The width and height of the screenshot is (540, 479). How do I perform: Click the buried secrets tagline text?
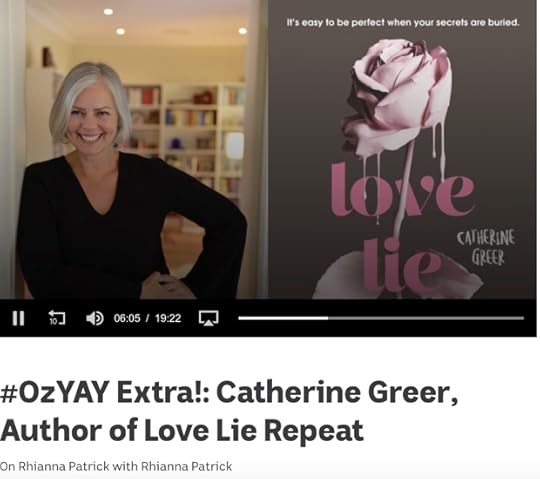pos(403,23)
